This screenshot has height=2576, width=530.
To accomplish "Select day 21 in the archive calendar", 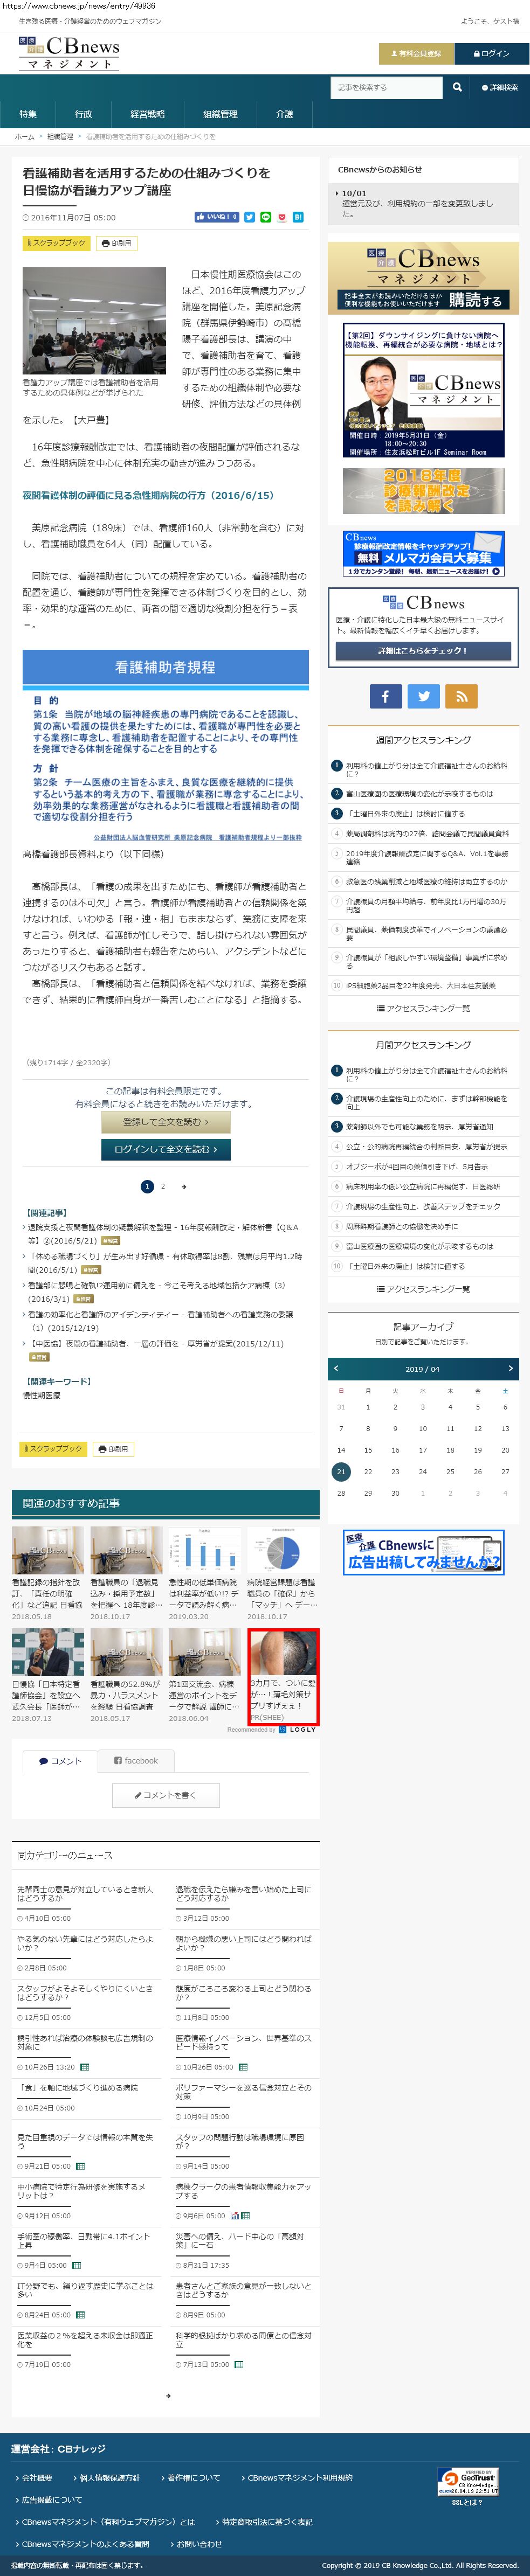I will click(341, 1471).
